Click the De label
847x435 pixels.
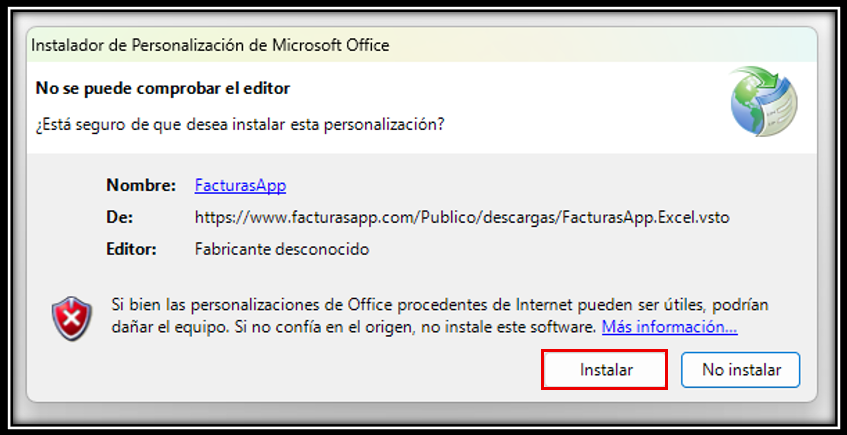(x=119, y=217)
